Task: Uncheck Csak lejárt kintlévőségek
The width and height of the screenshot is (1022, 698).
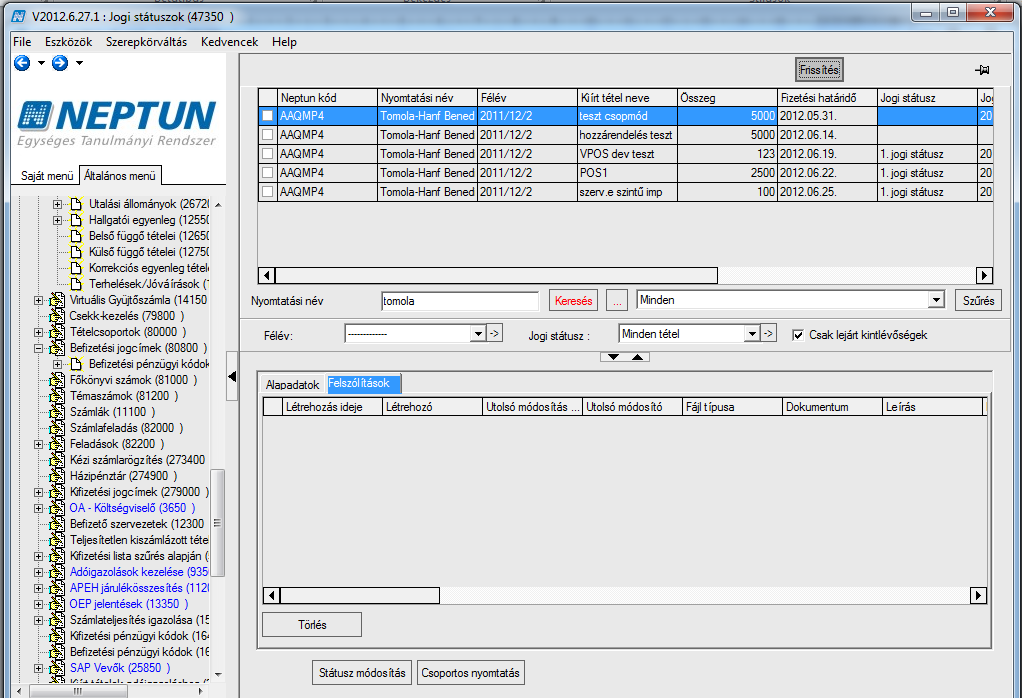Action: (798, 335)
